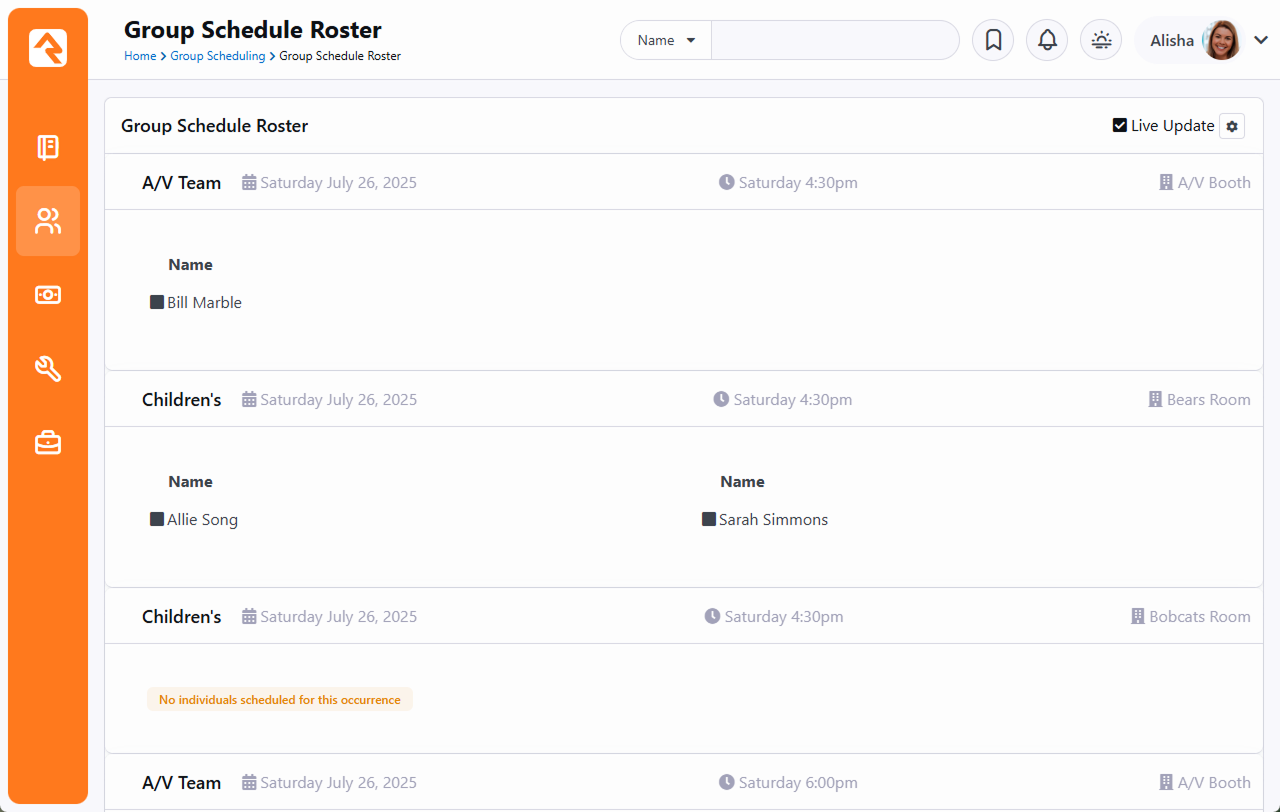1280x812 pixels.
Task: Expand the Alisha user menu chevron
Action: point(1261,41)
